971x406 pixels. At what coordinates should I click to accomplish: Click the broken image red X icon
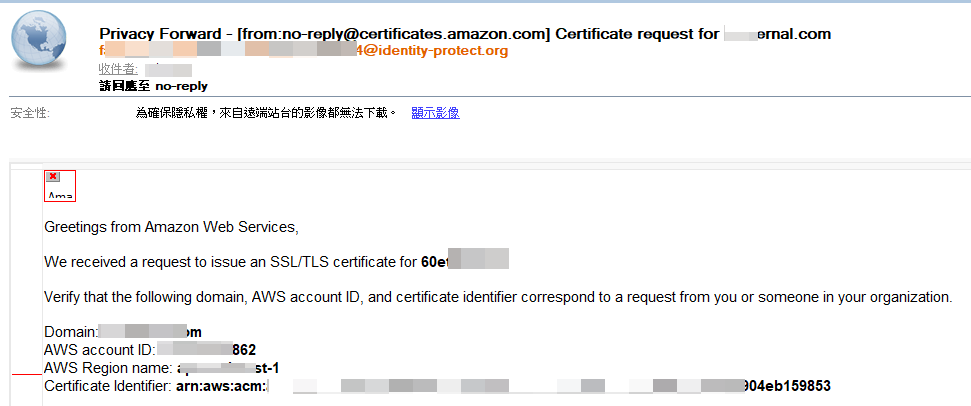pos(53,177)
